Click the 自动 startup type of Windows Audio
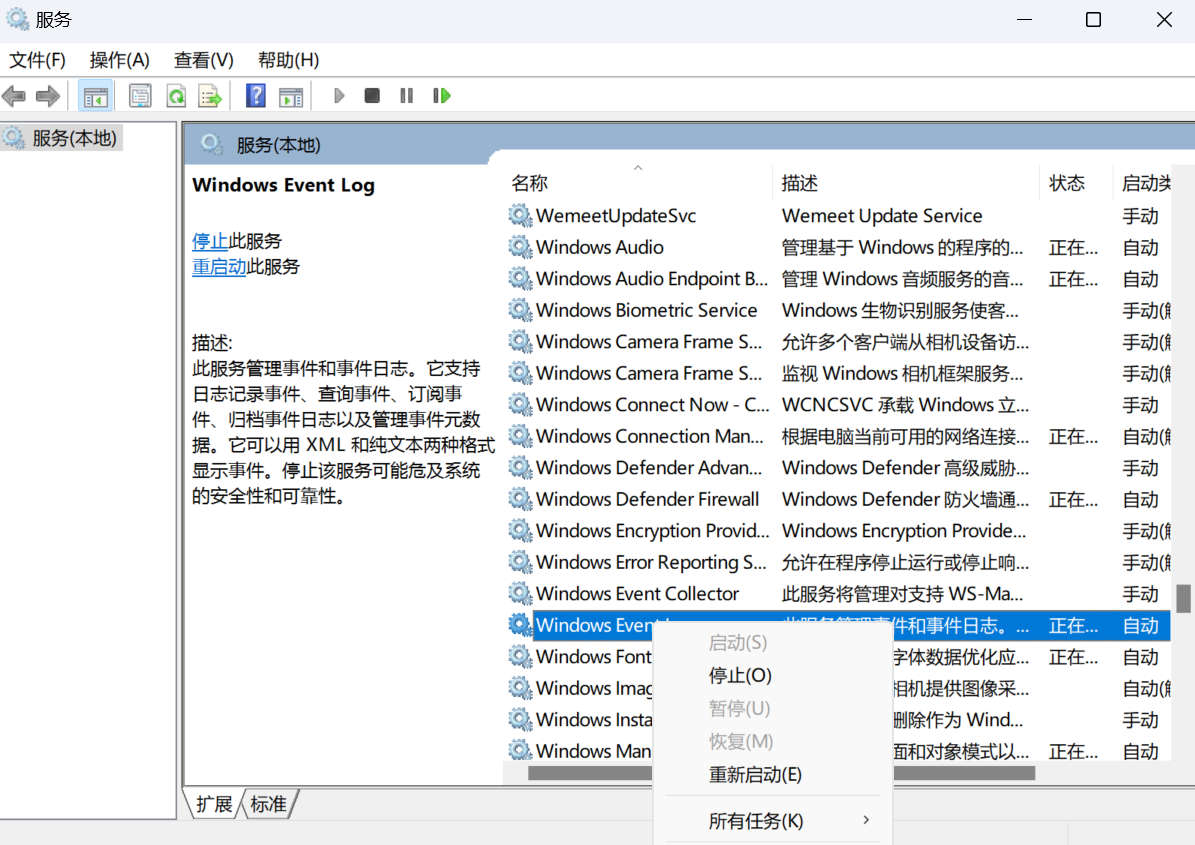 click(1140, 247)
